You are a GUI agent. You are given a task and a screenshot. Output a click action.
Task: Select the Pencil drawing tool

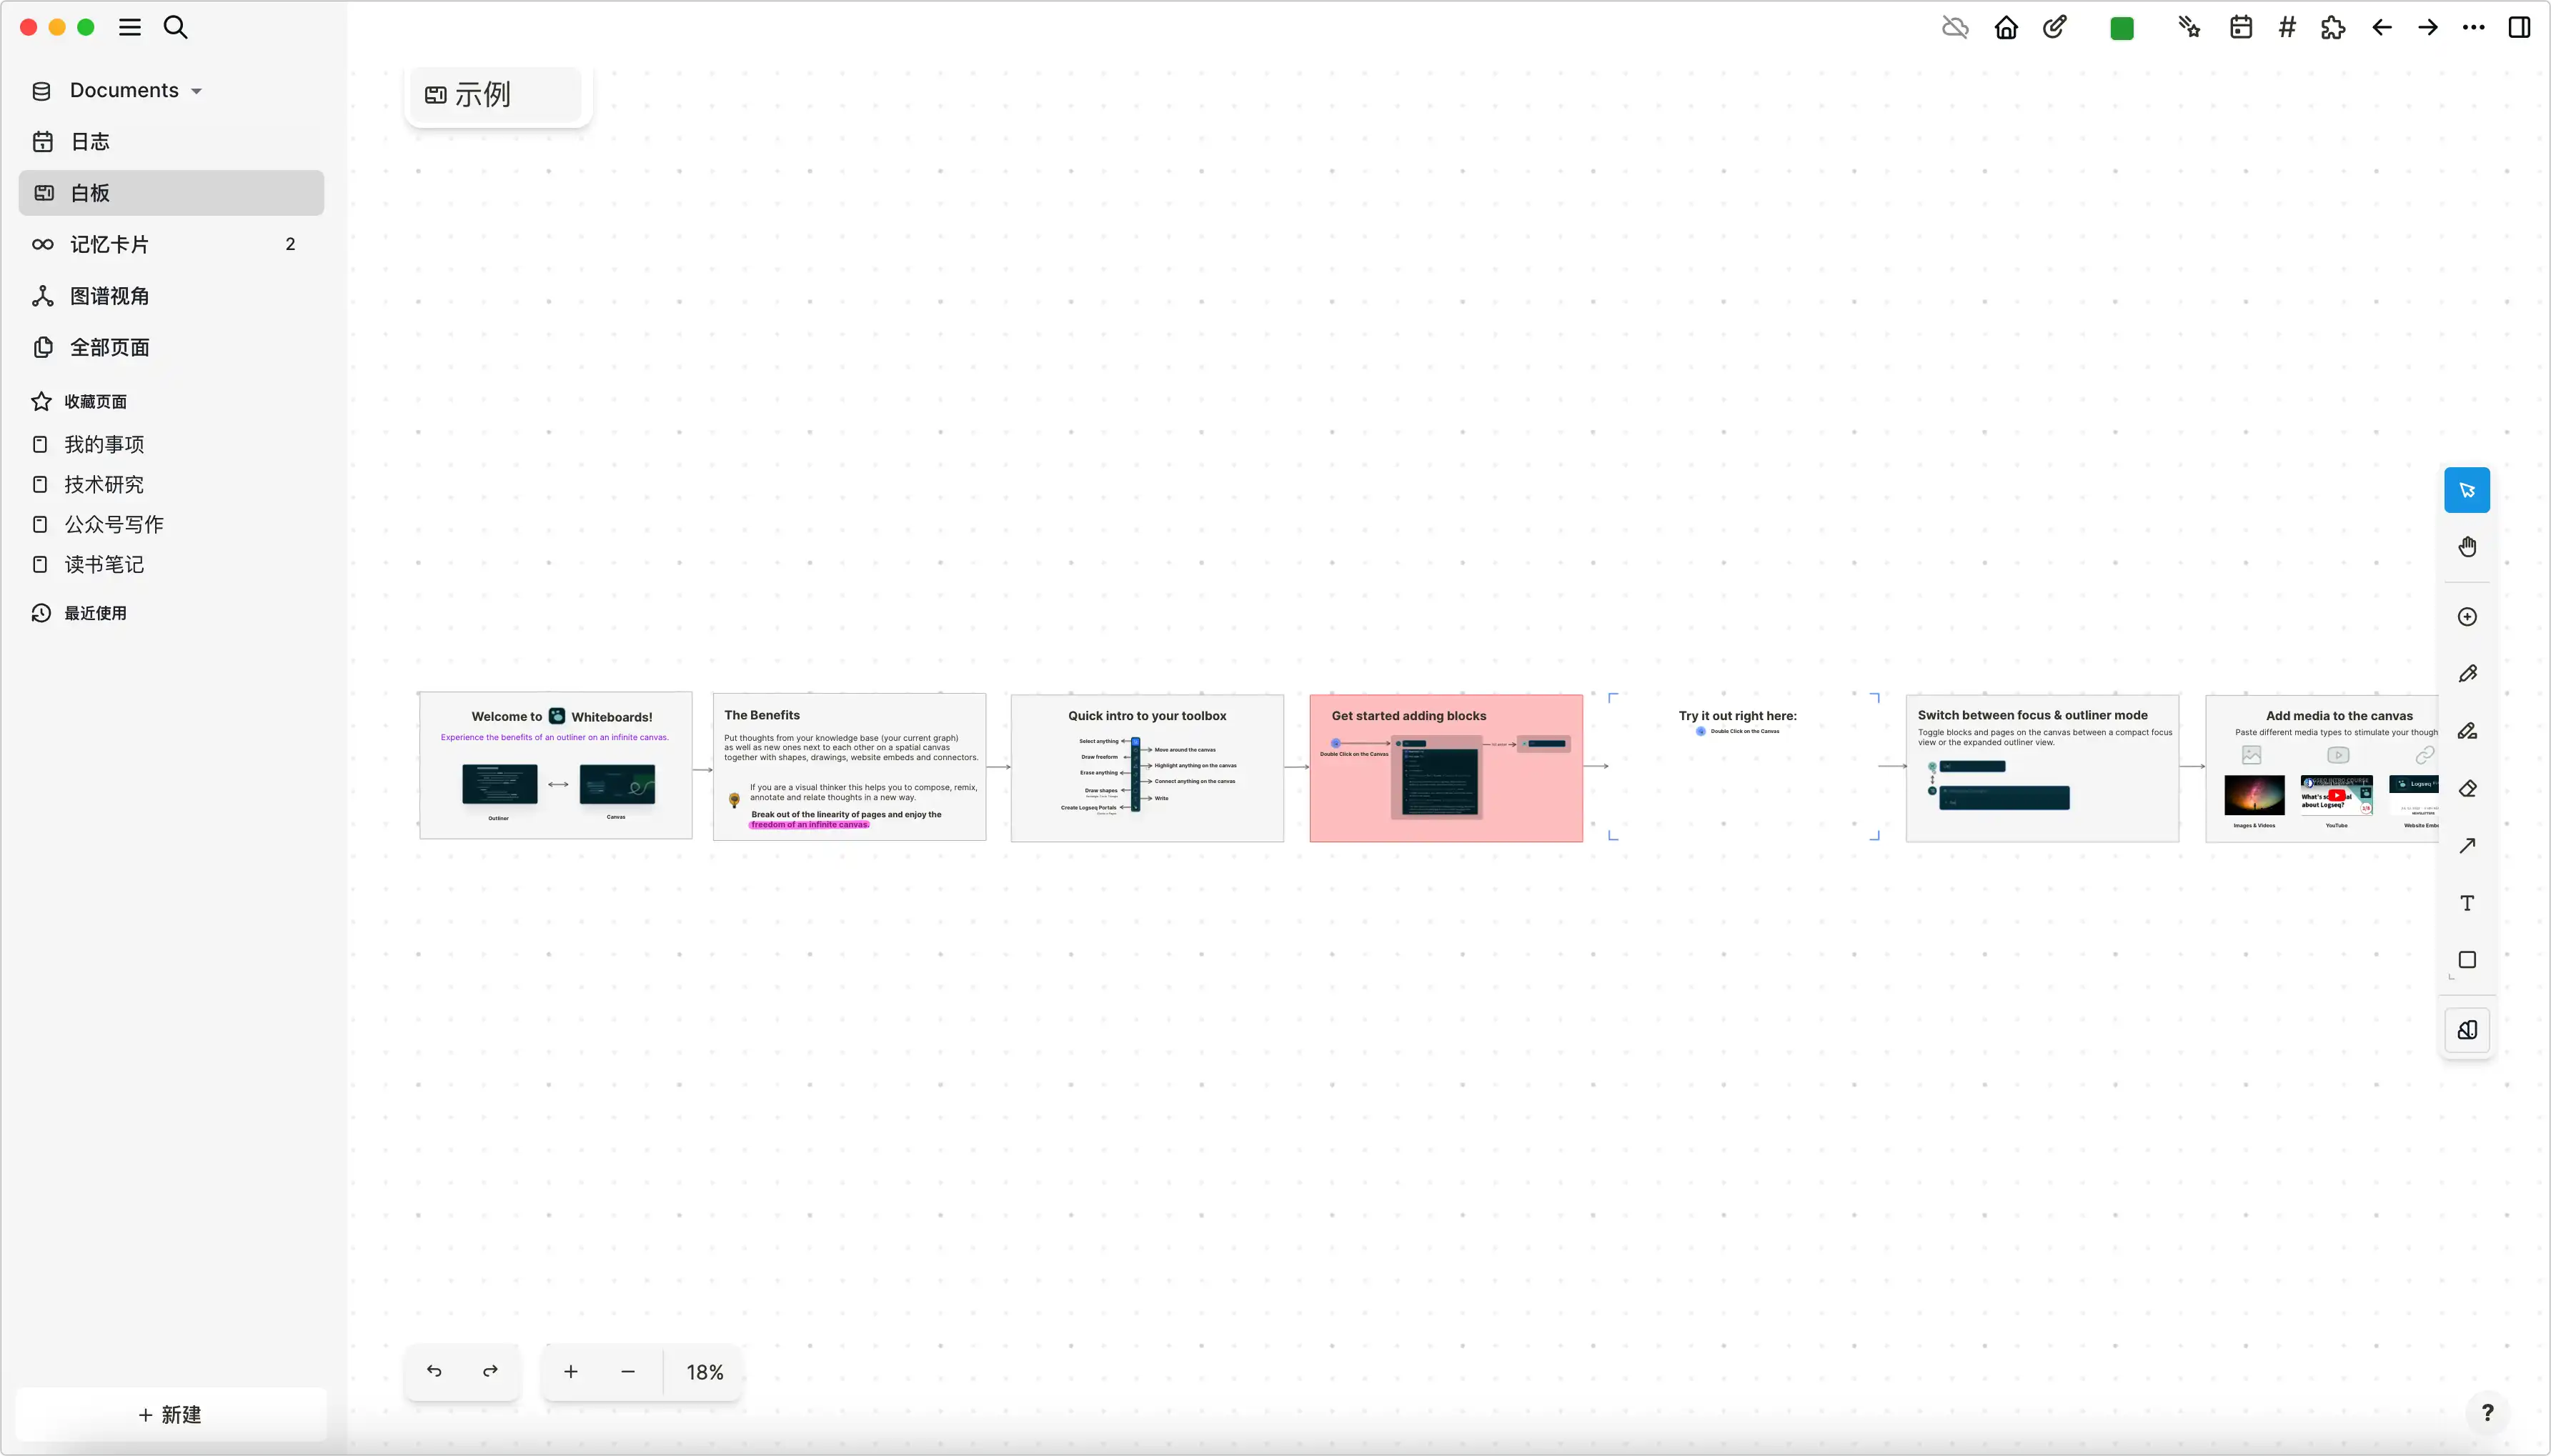tap(2467, 674)
